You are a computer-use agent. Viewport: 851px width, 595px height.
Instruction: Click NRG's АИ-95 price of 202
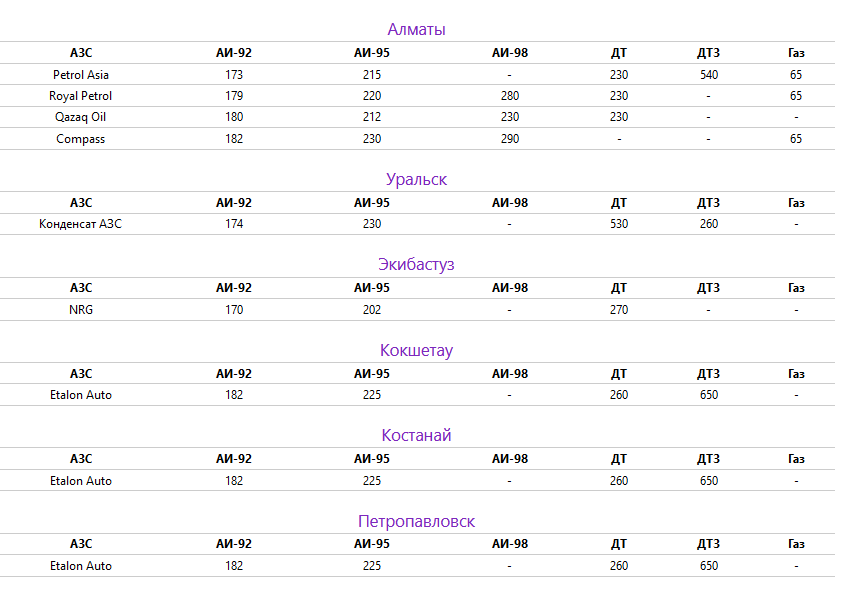point(372,310)
